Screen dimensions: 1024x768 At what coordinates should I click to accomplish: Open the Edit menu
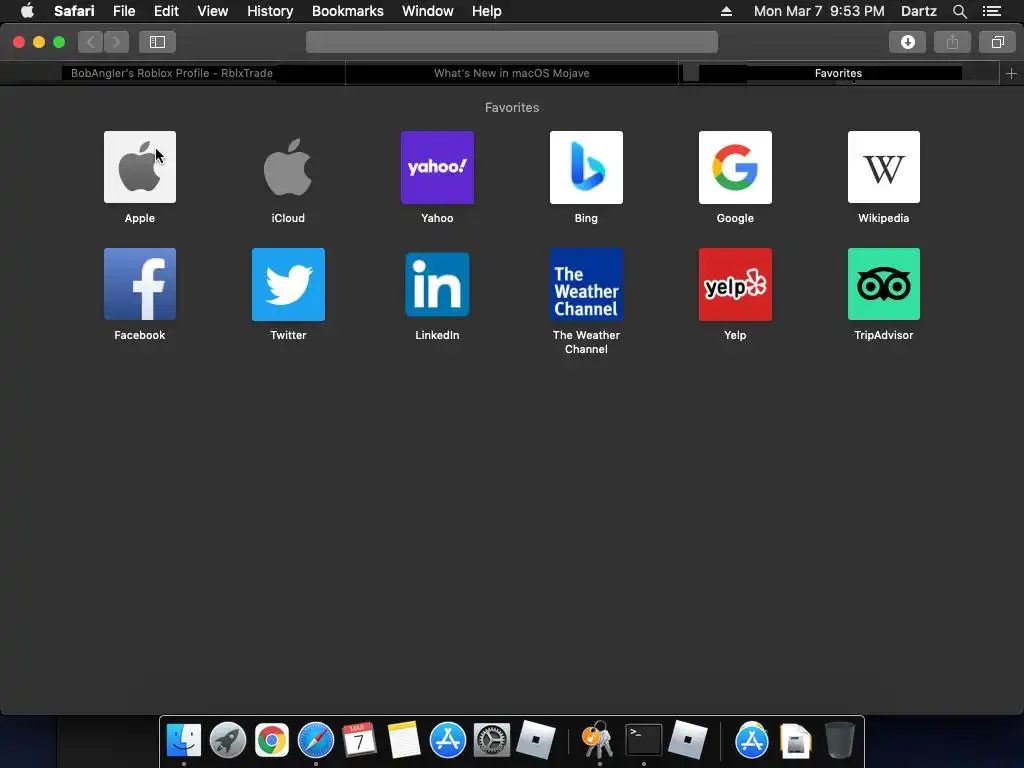167,11
